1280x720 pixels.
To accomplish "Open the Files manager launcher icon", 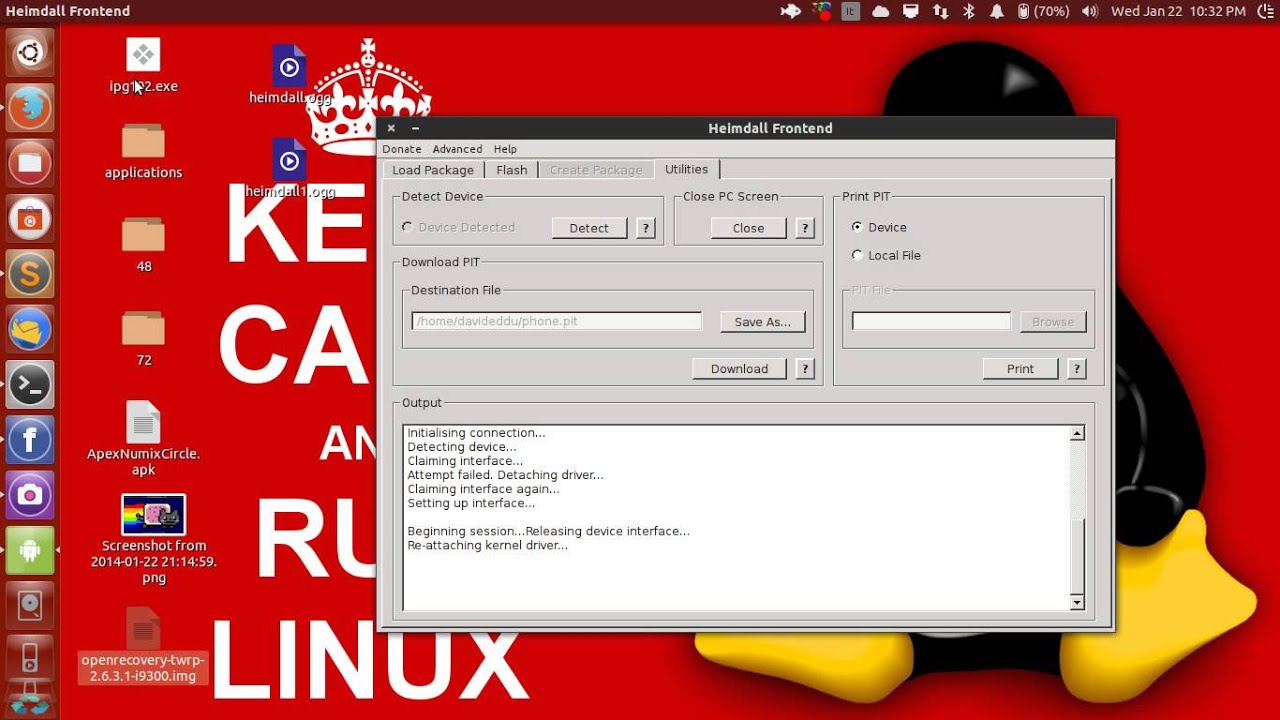I will pos(29,163).
